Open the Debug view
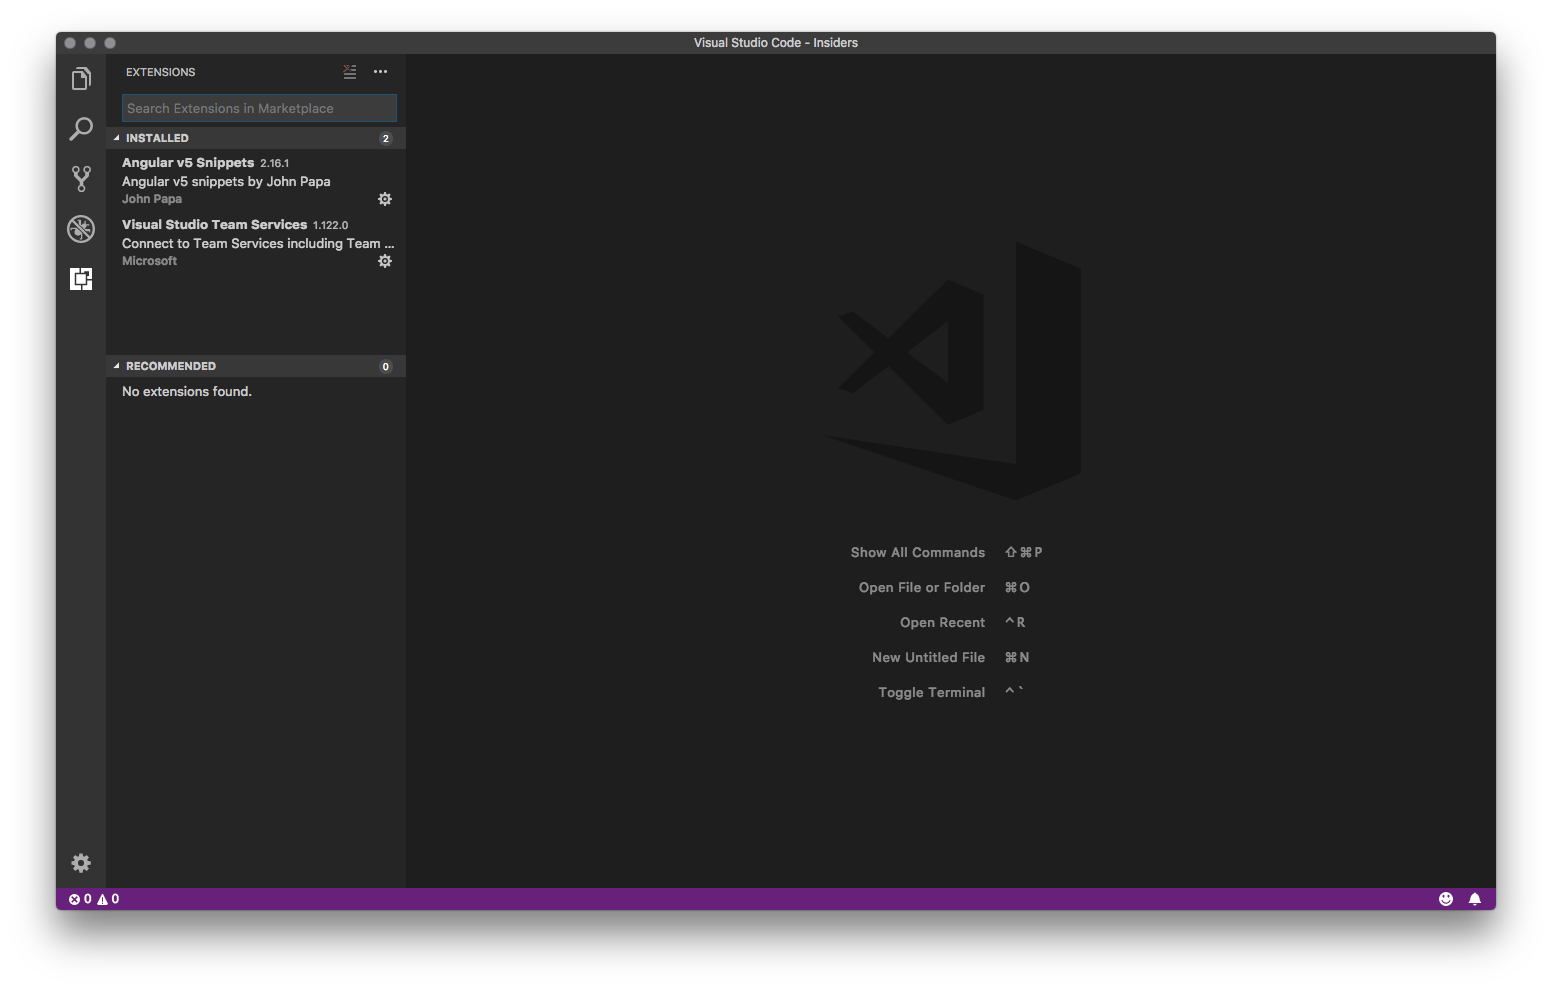This screenshot has height=990, width=1552. [81, 228]
